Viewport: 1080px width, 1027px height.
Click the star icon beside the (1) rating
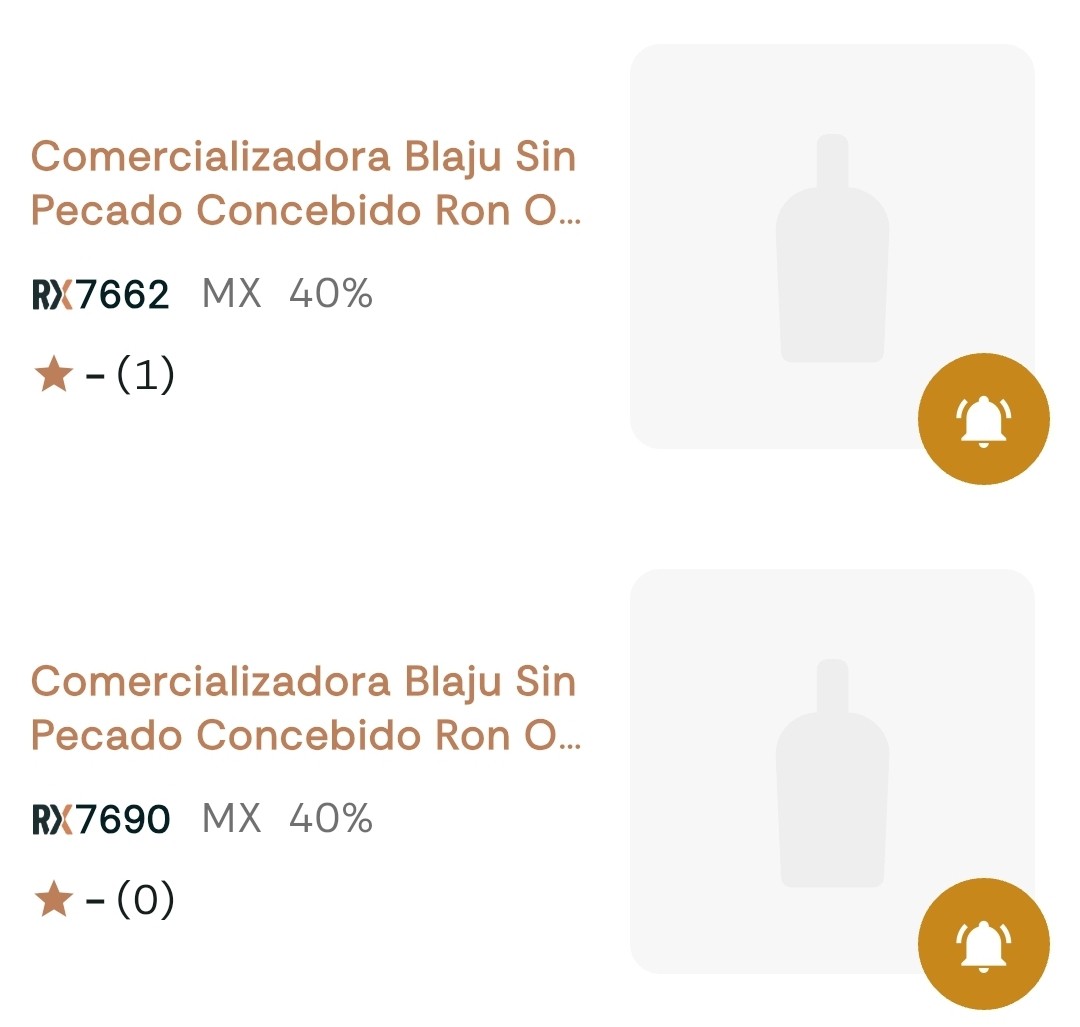53,376
